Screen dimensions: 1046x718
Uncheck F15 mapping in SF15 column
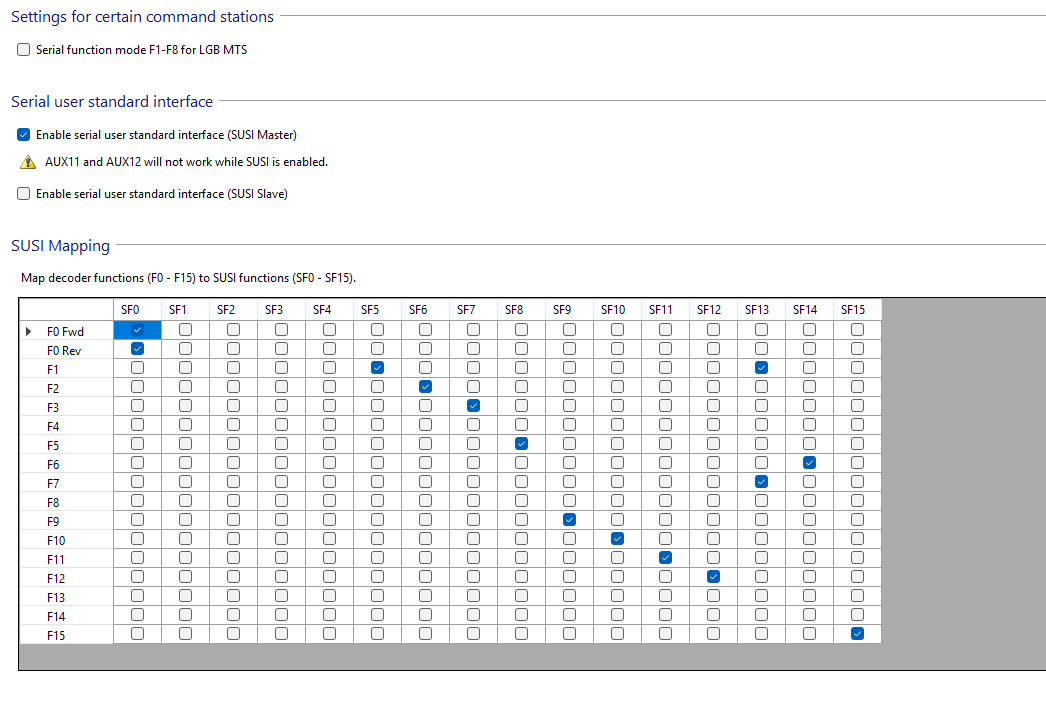857,634
